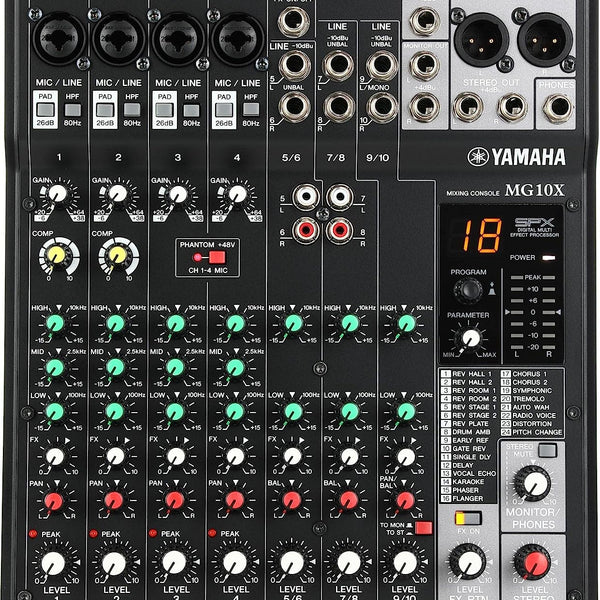600x600 pixels.
Task: Click the channel 5/6 LEVEL knob
Action: (293, 562)
